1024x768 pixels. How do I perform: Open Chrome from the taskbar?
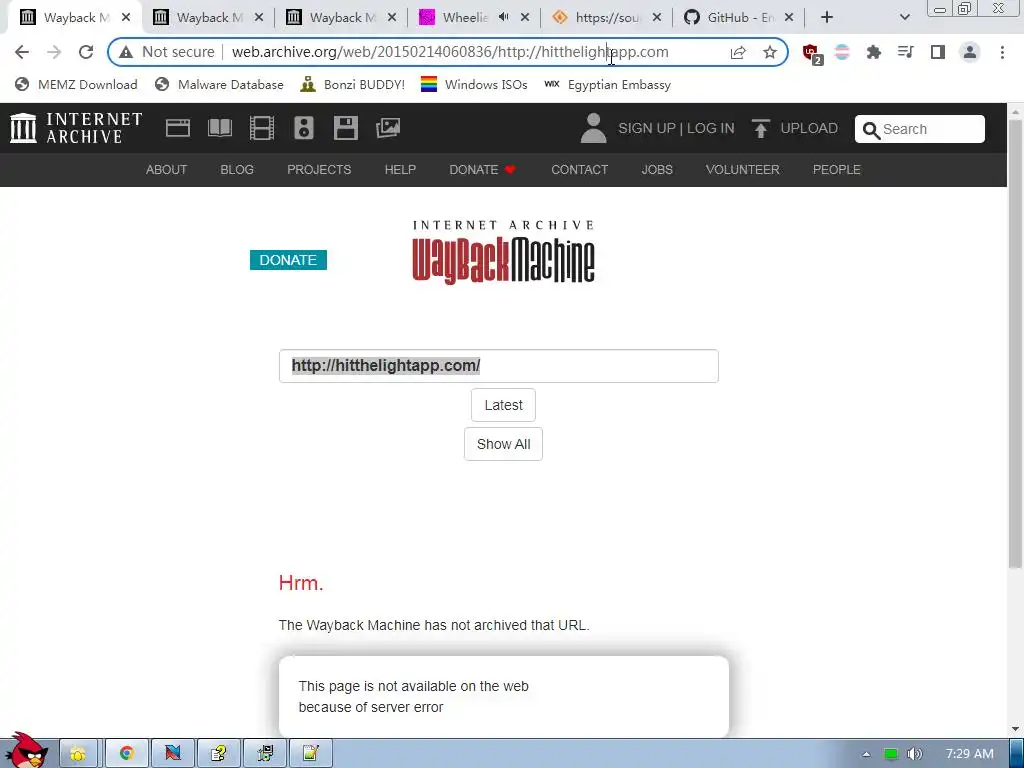tap(127, 754)
